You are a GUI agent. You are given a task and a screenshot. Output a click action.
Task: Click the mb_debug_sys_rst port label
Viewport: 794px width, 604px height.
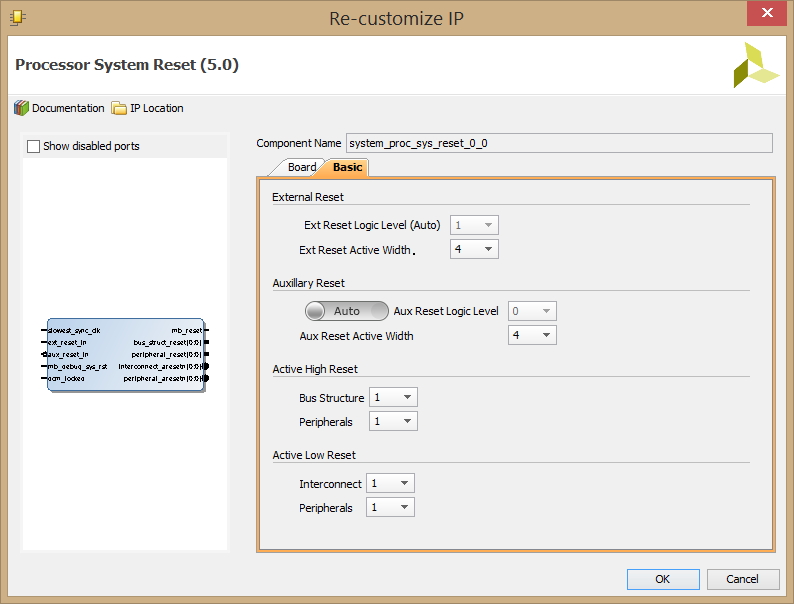[x=77, y=367]
